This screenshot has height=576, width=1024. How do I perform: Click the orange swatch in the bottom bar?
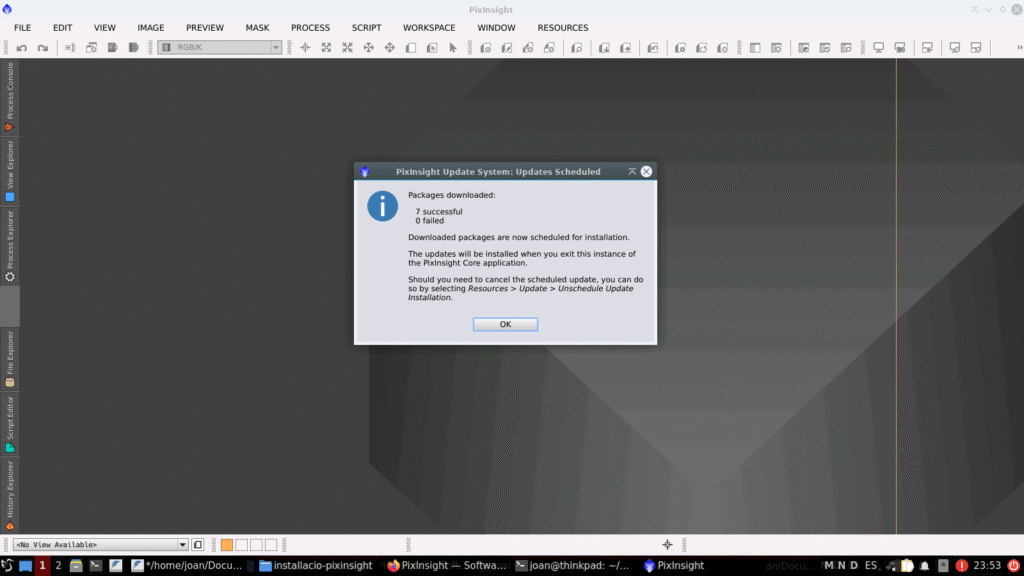pos(226,545)
